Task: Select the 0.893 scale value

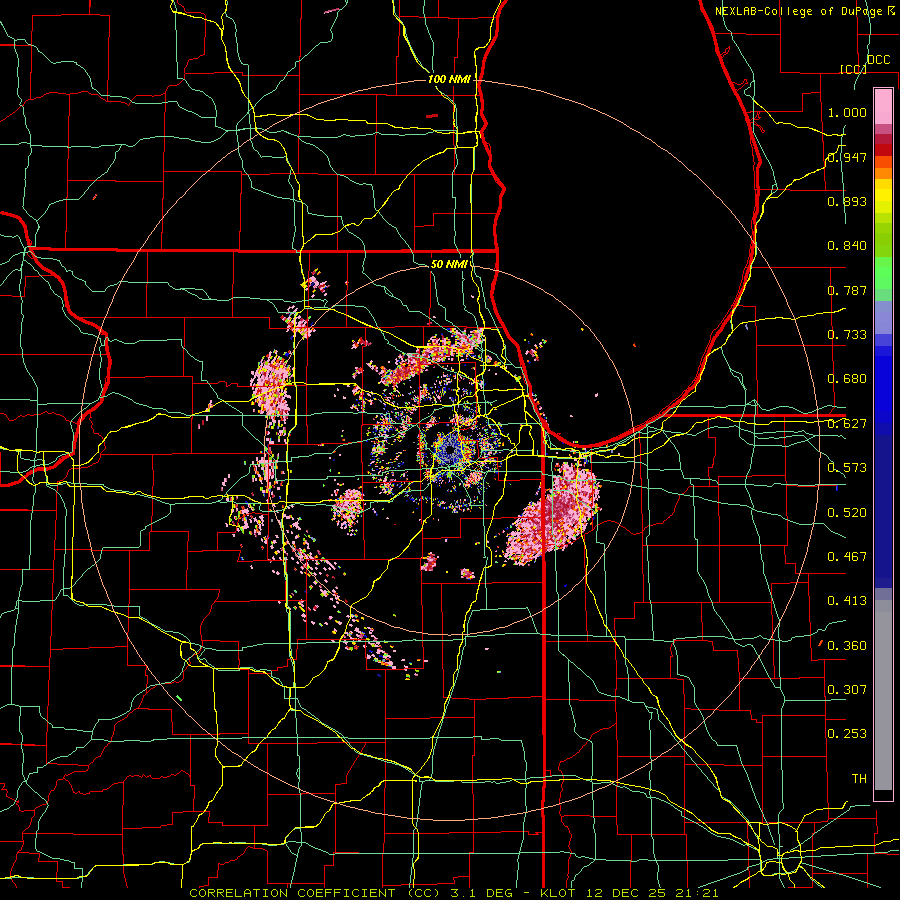Action: tap(847, 201)
